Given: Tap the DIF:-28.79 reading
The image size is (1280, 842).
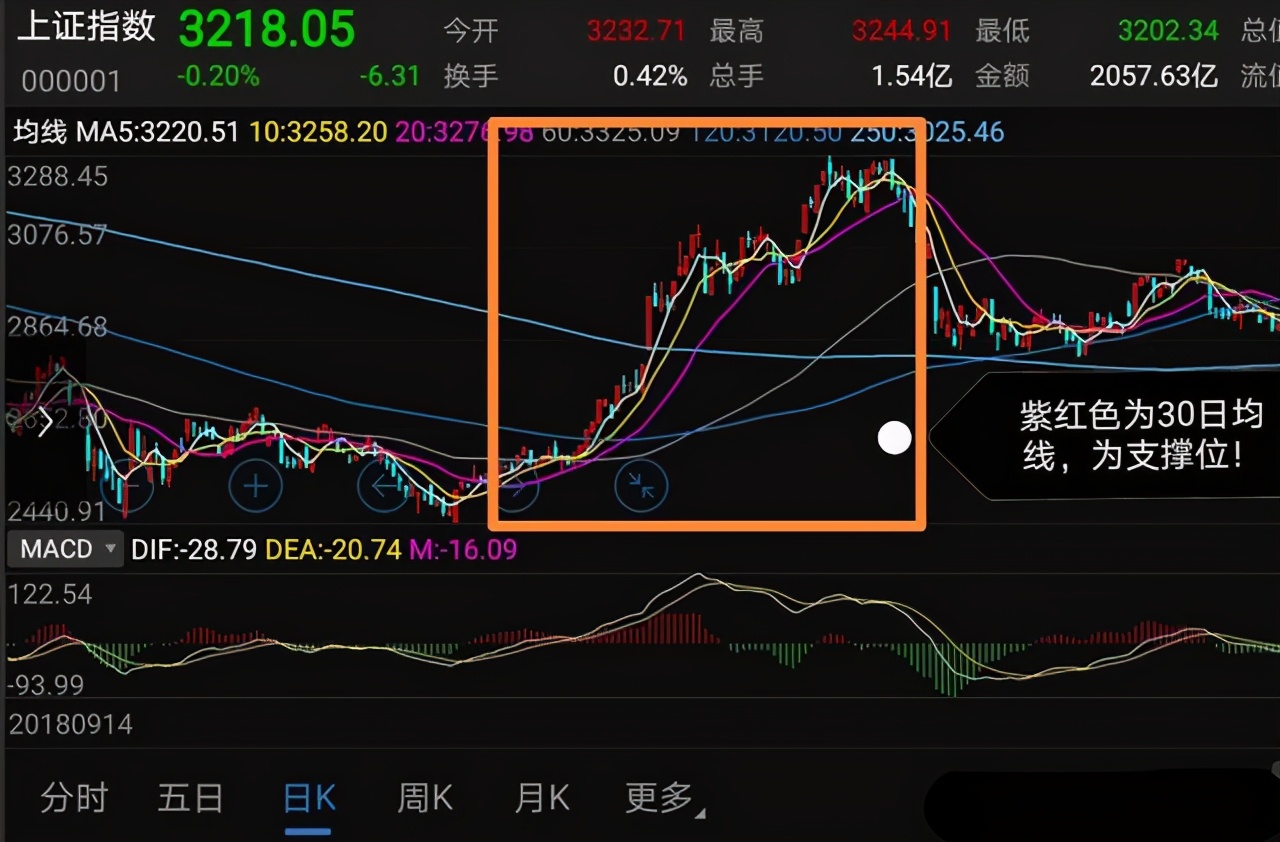Looking at the screenshot, I should 196,549.
